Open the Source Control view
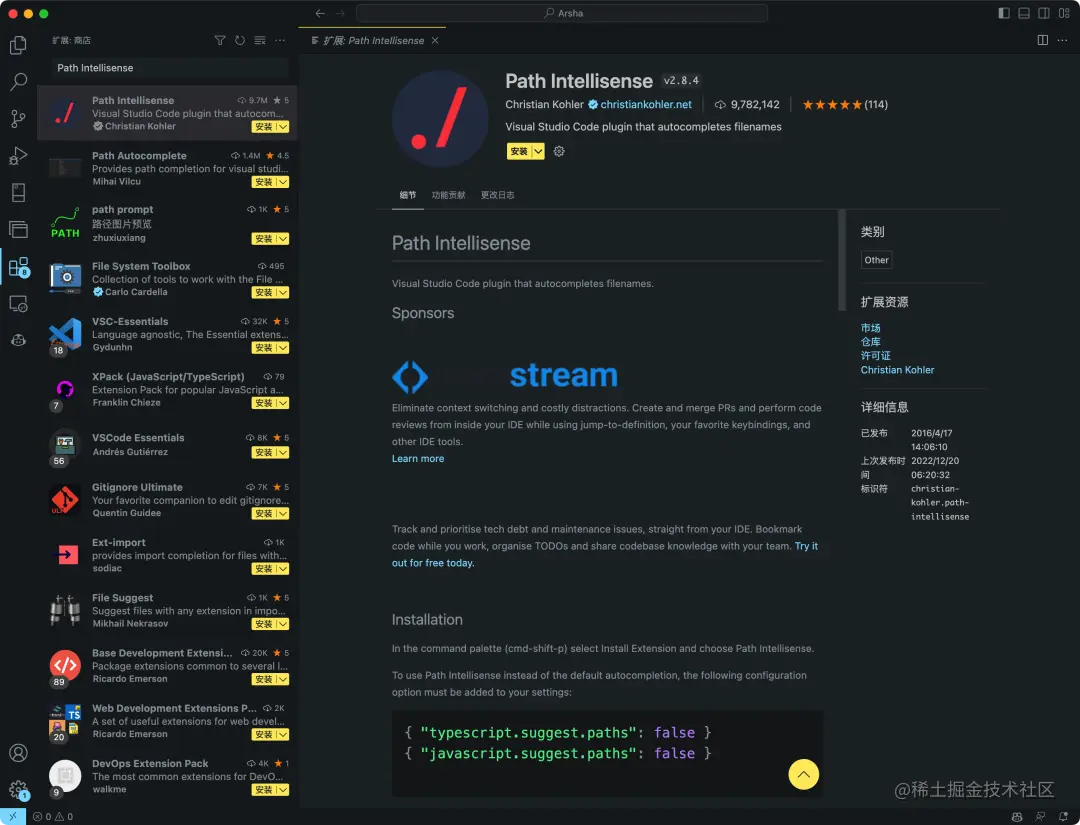The height and width of the screenshot is (825, 1080). tap(19, 118)
